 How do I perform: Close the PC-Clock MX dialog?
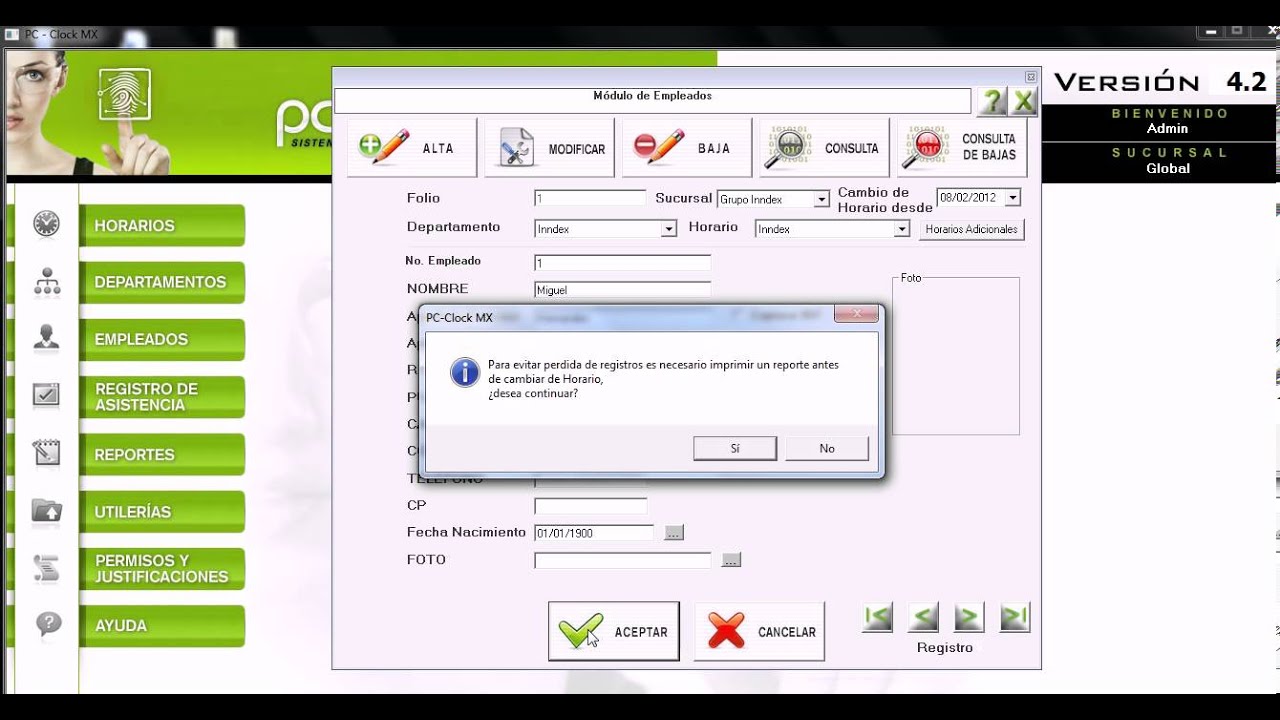856,314
